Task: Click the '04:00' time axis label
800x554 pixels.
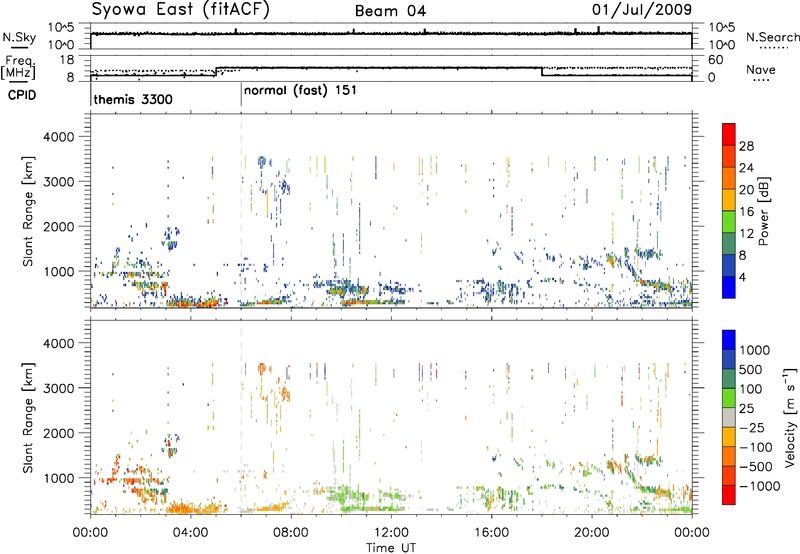Action: click(x=191, y=533)
